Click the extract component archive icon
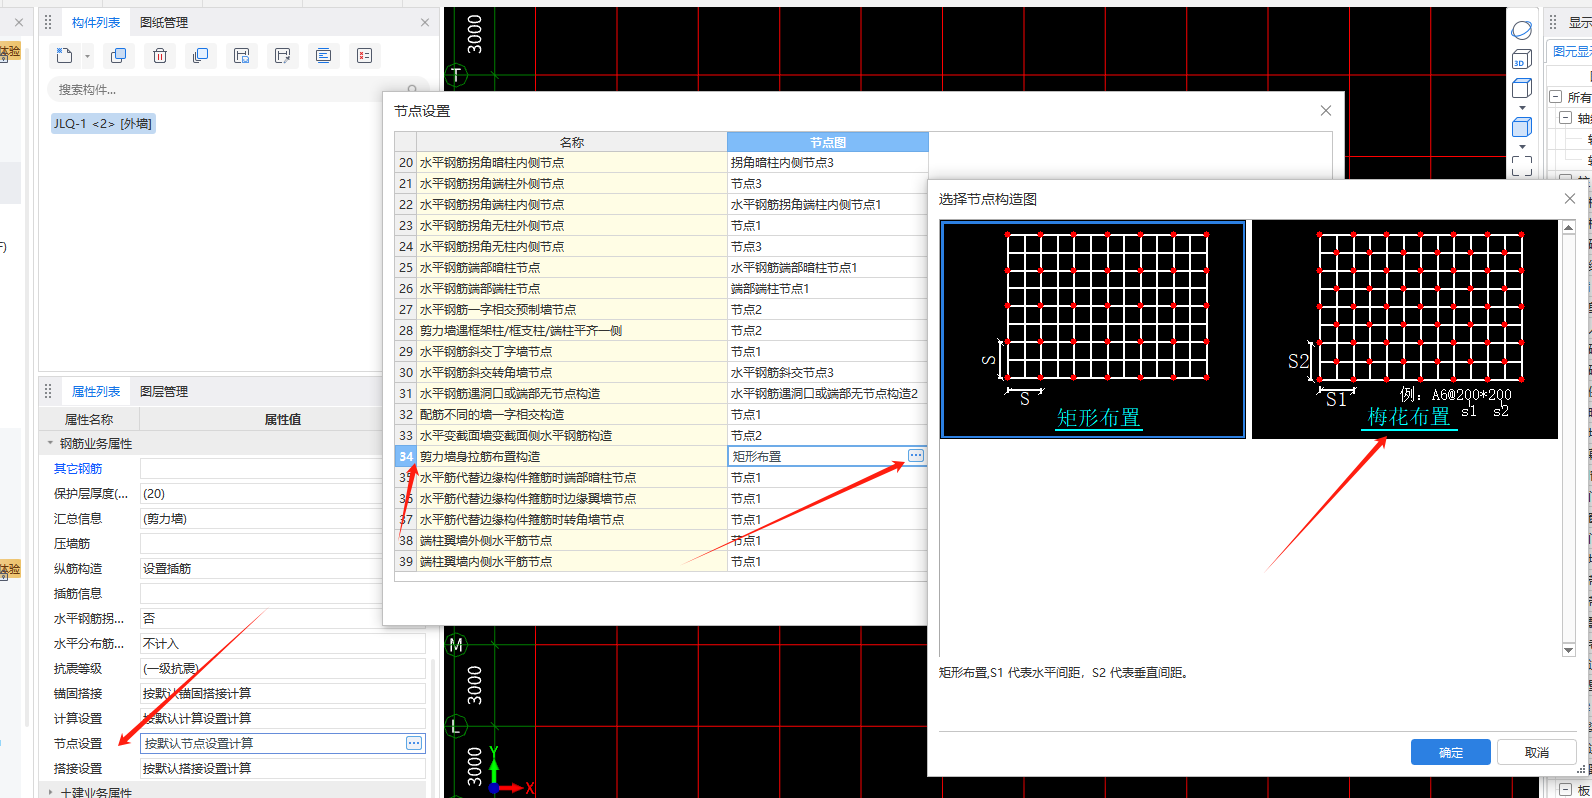 283,56
